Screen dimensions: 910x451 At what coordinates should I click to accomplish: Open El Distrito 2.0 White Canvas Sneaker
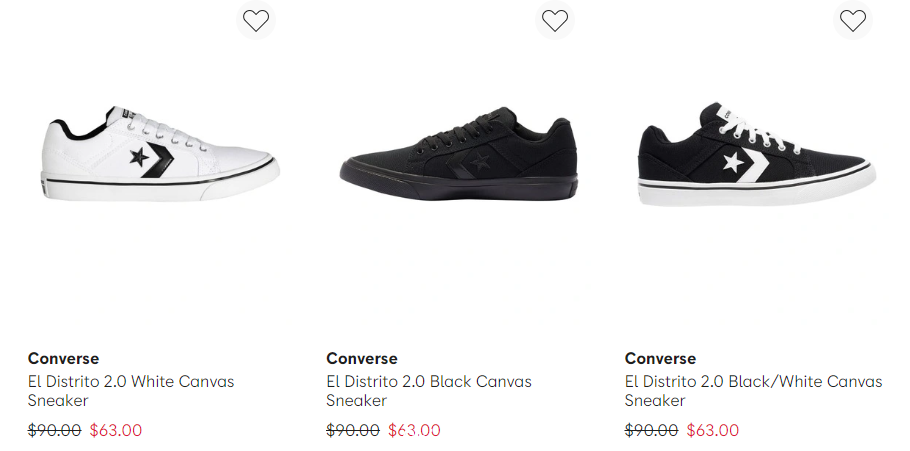coord(131,391)
